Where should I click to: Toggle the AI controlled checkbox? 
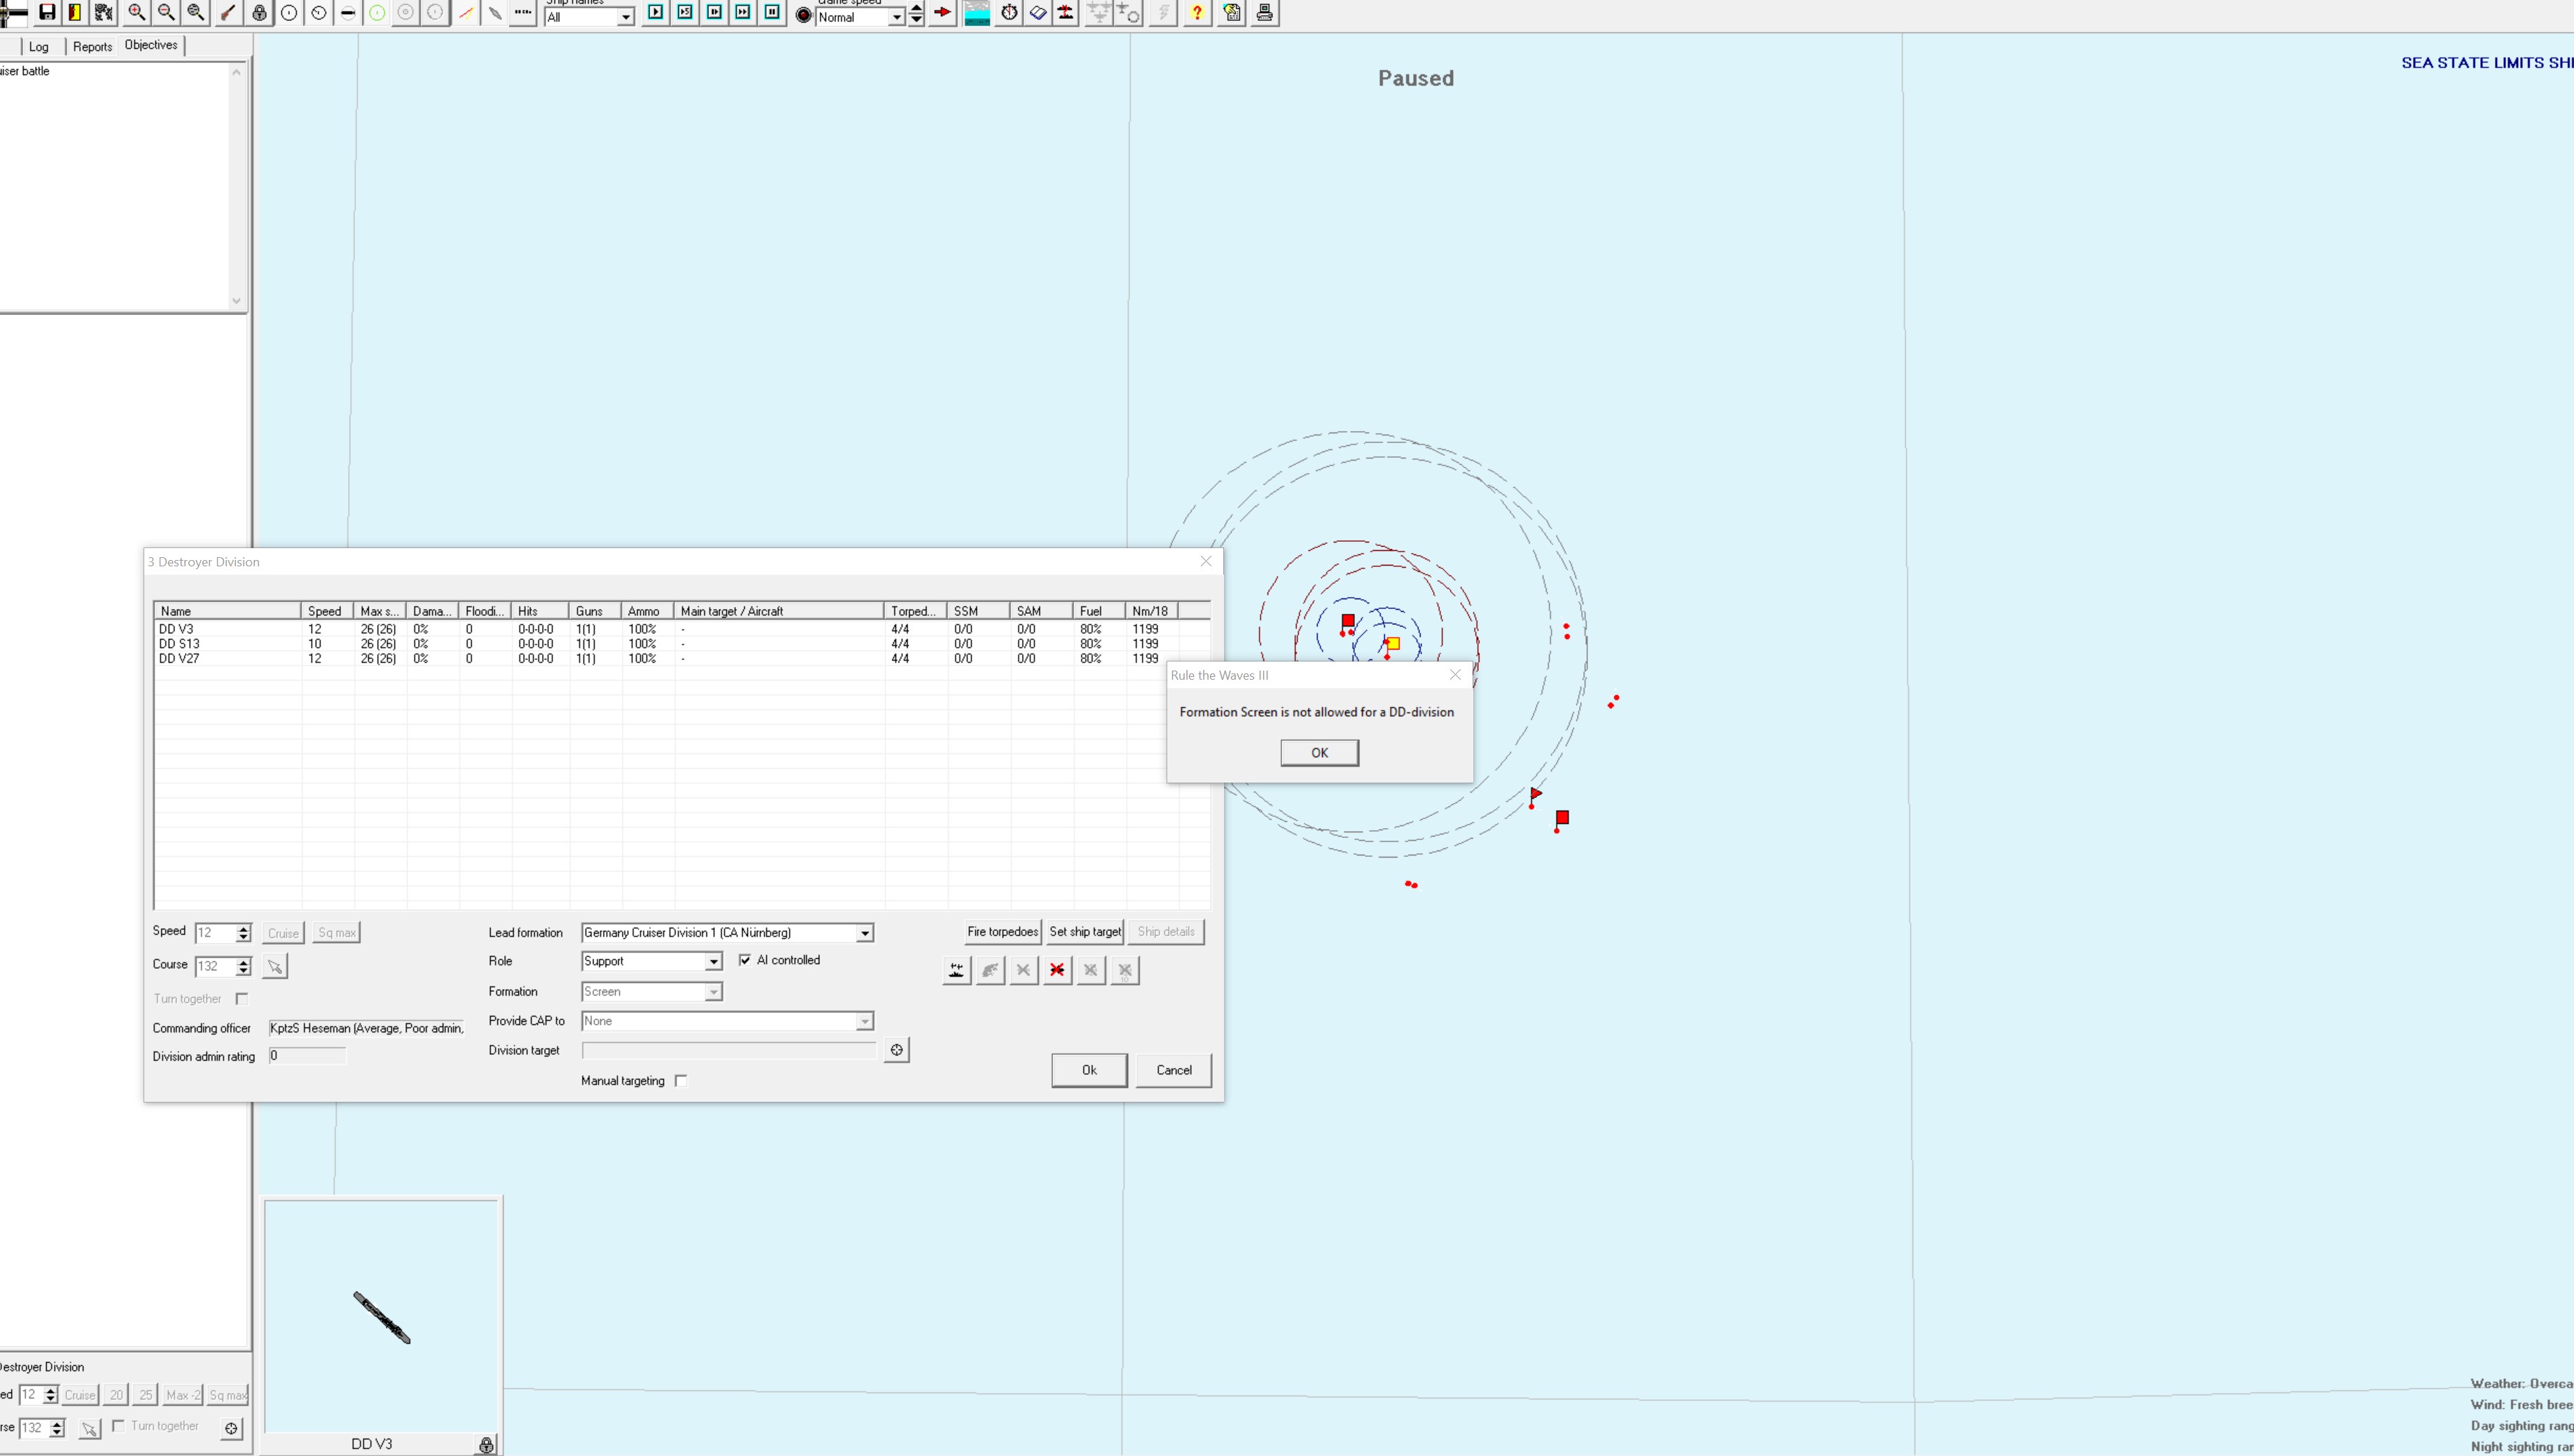744,960
